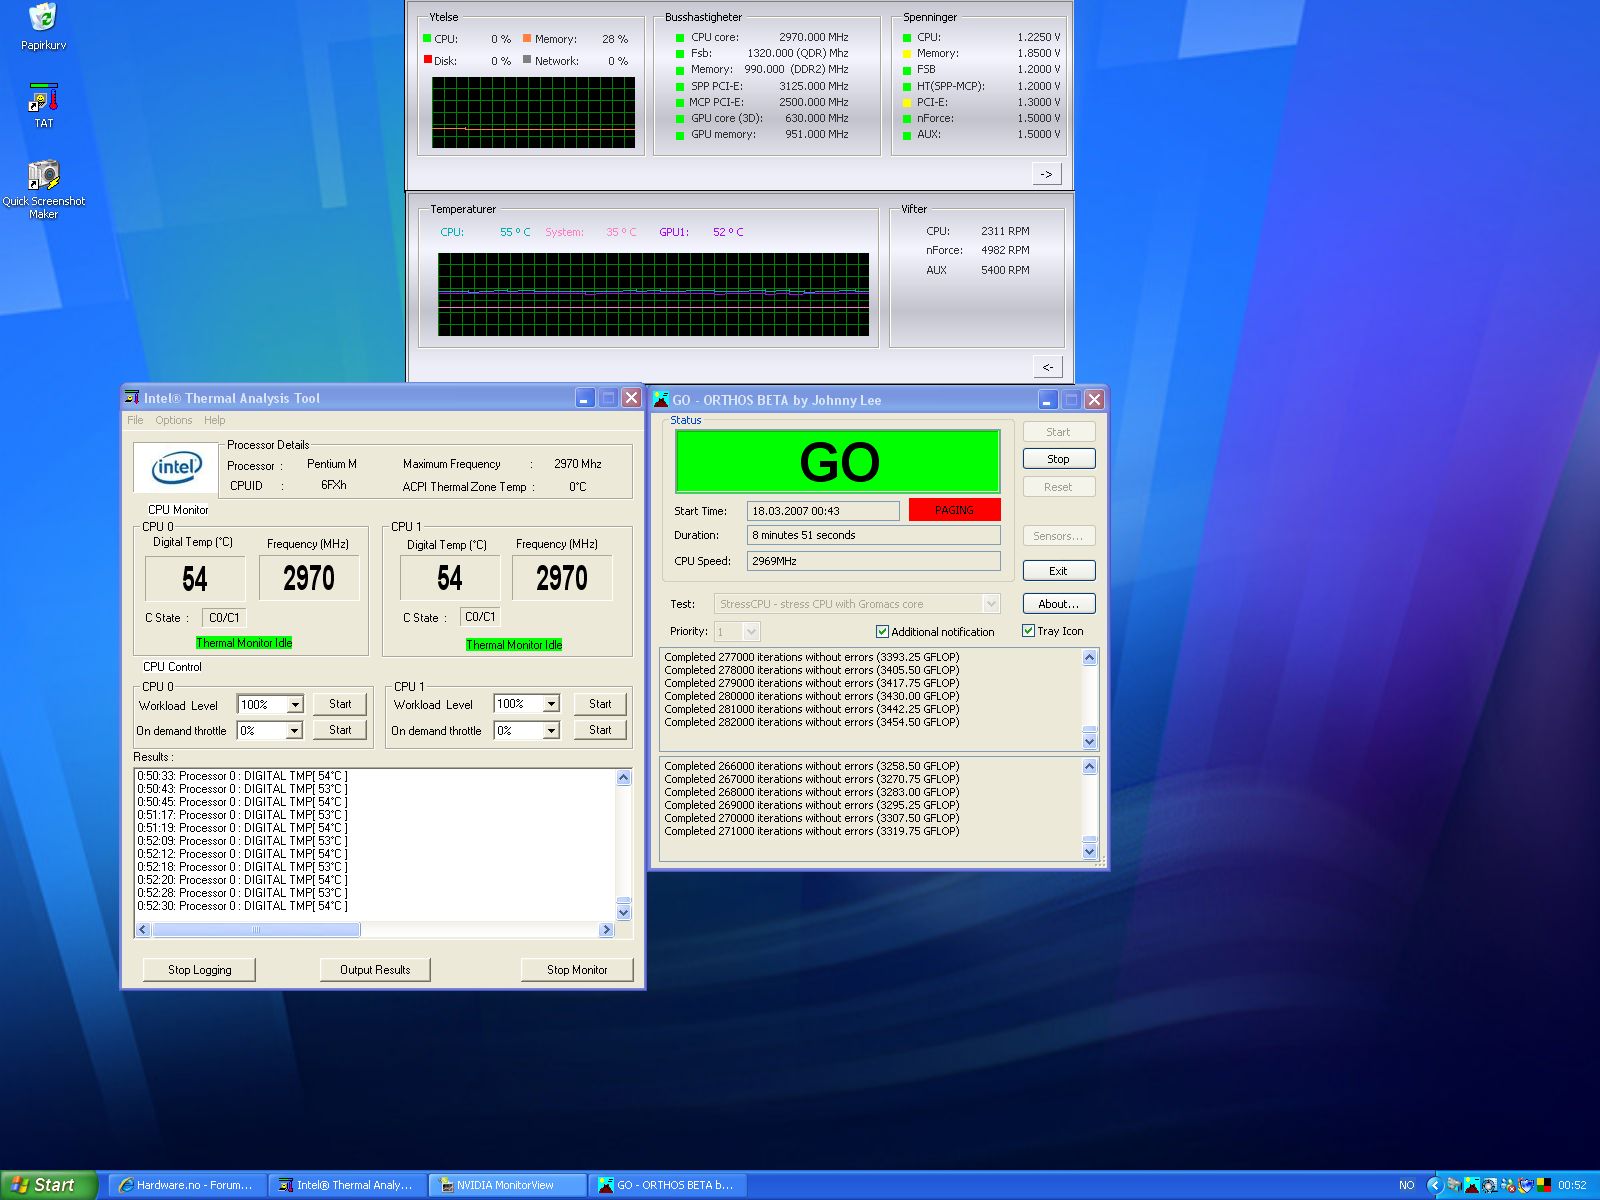
Task: Click Results list scroll down arrow
Action: (624, 912)
